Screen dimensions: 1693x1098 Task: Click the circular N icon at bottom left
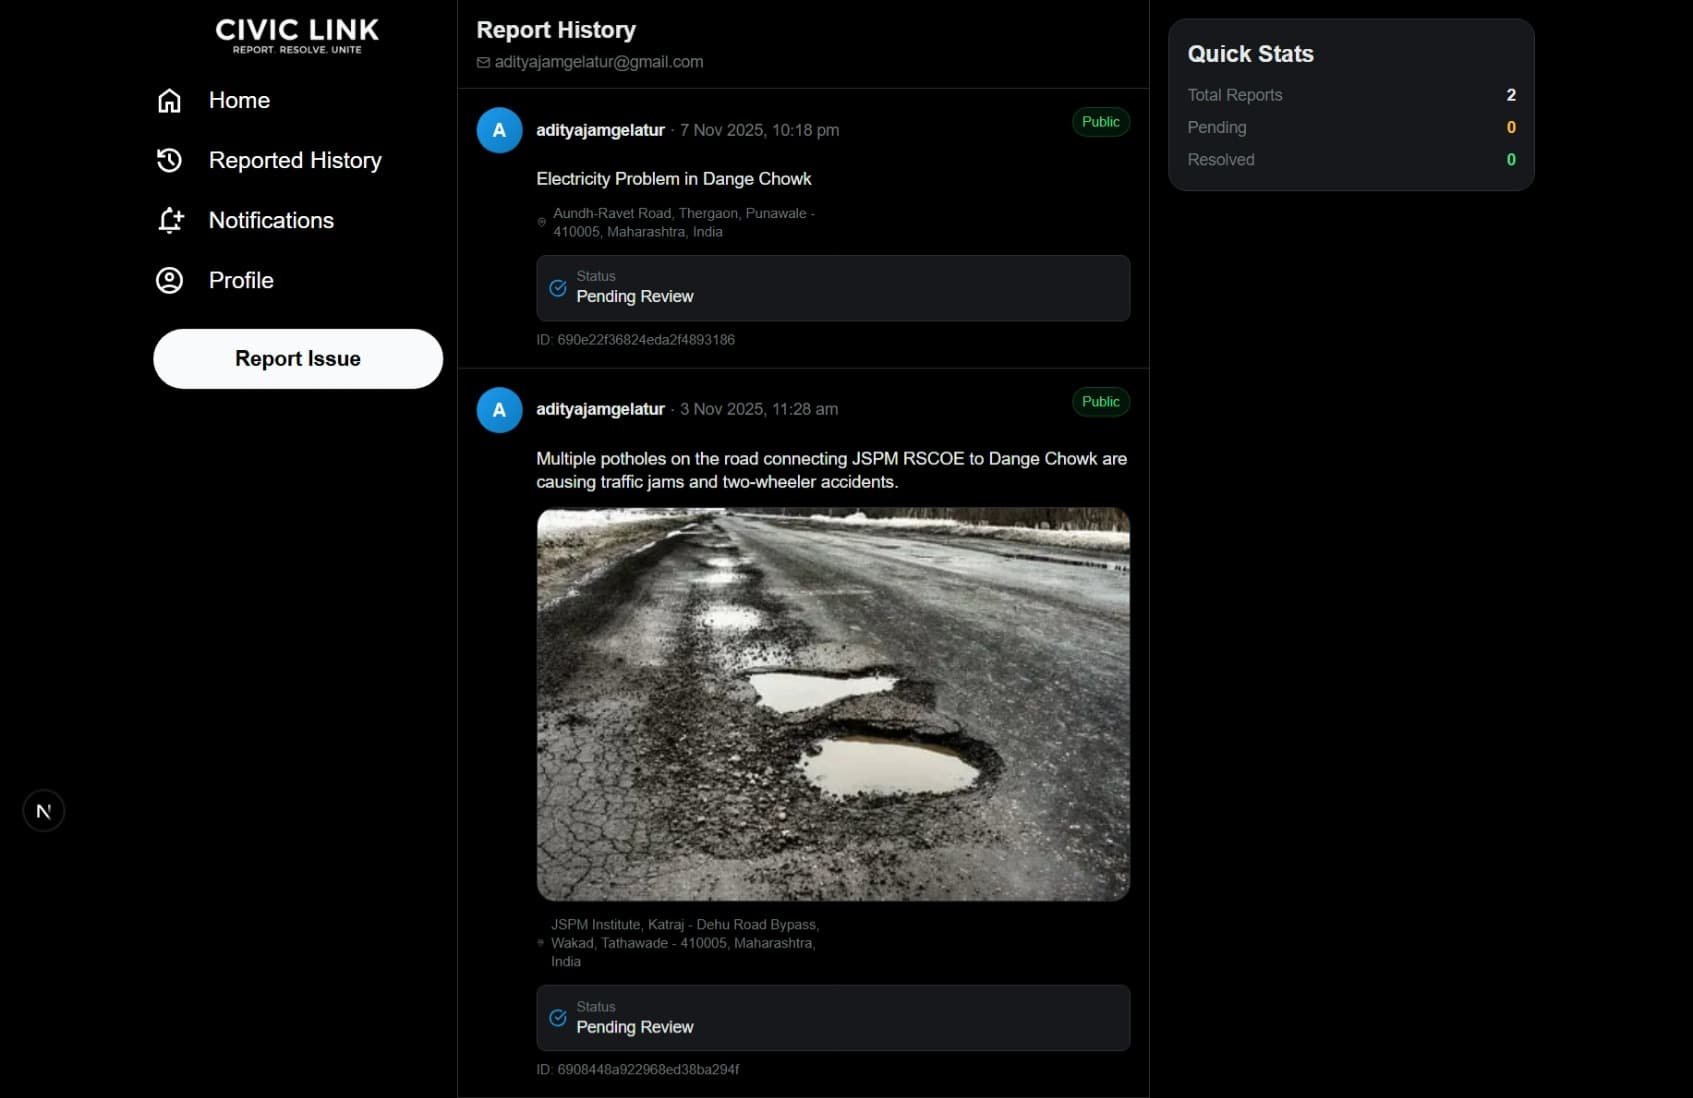pyautogui.click(x=43, y=810)
